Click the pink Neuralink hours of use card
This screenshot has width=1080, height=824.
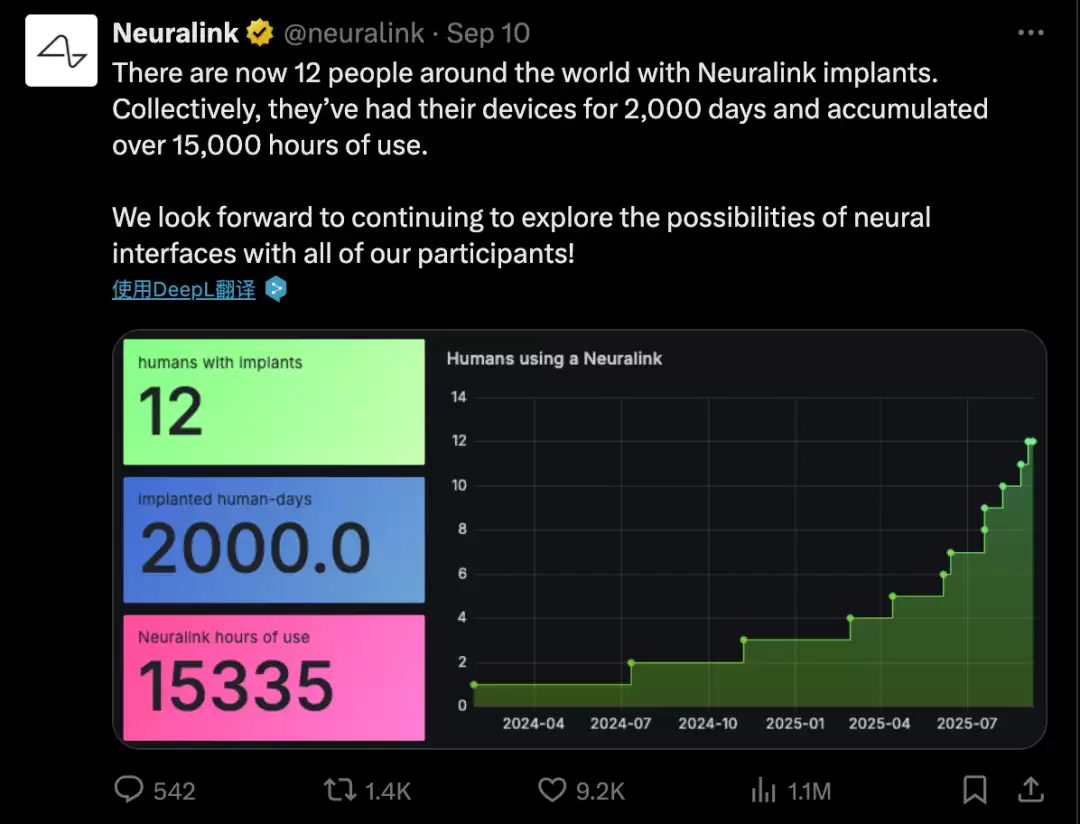click(x=273, y=678)
